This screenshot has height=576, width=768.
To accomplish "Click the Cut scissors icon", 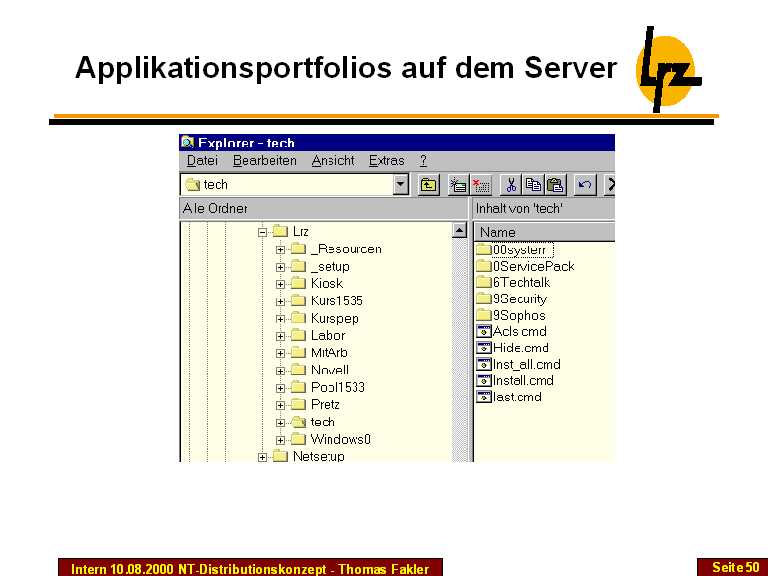I will 511,185.
